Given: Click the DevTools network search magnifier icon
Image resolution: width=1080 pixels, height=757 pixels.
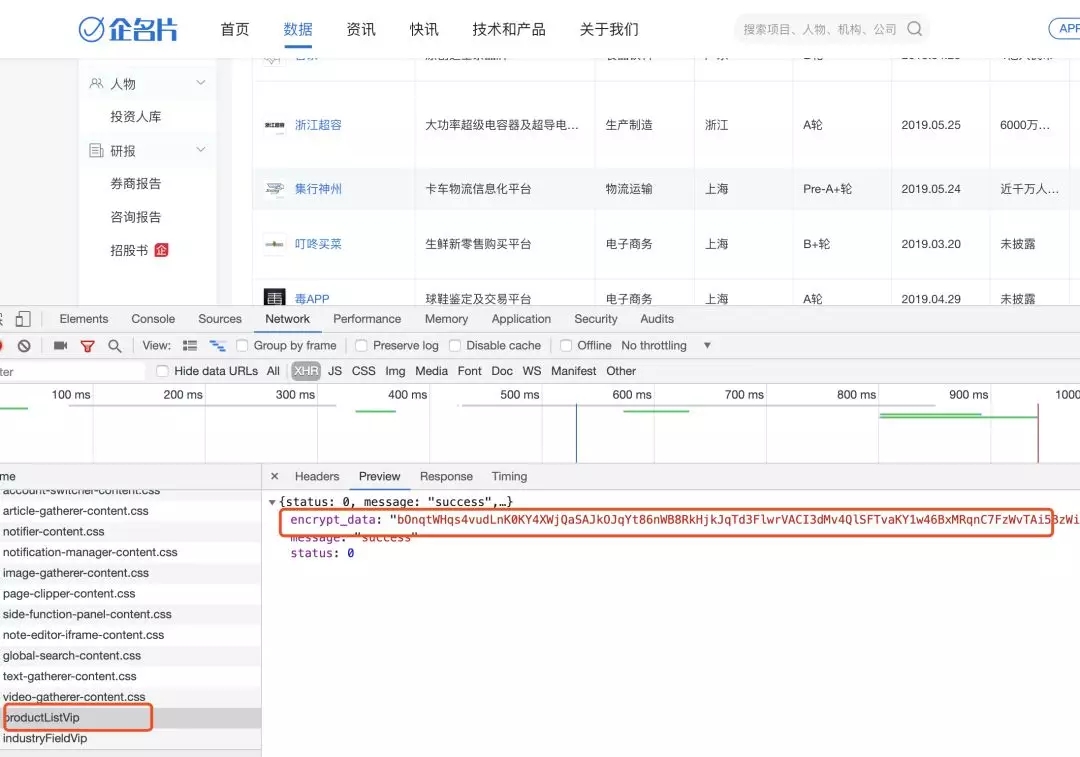Looking at the screenshot, I should [114, 346].
